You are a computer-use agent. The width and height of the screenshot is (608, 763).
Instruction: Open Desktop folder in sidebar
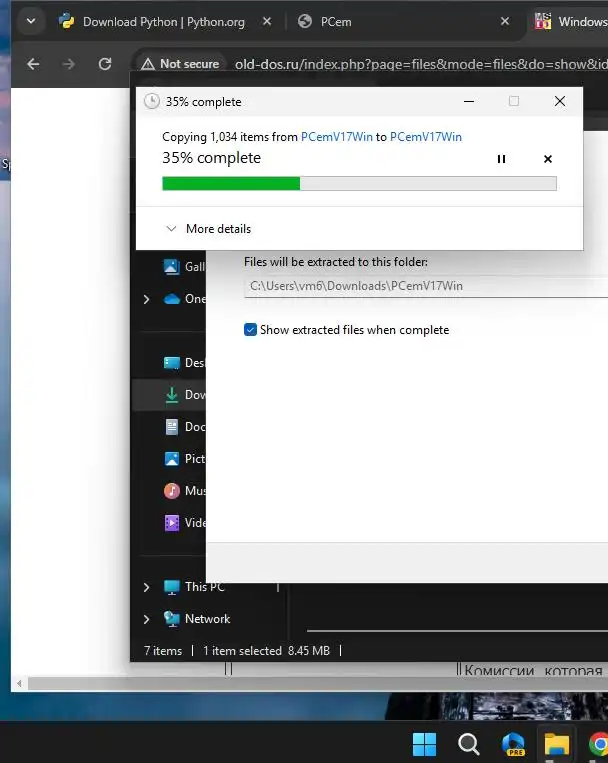(x=184, y=363)
